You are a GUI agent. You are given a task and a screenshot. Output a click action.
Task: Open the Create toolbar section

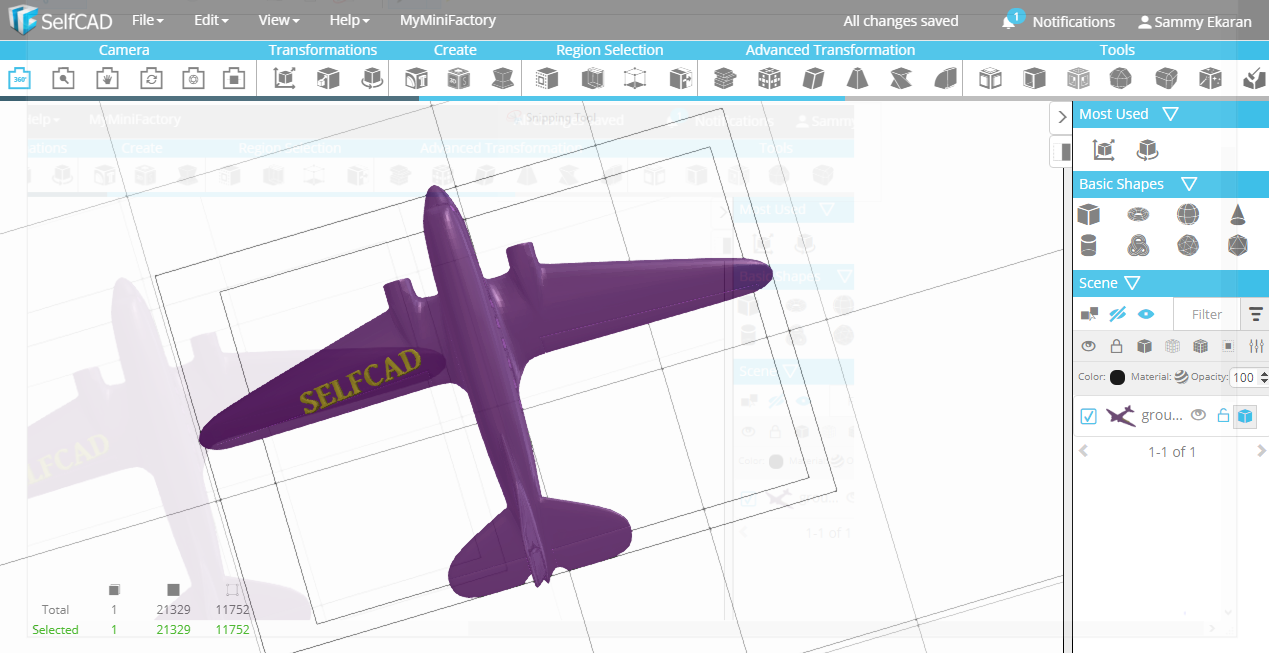tap(455, 50)
